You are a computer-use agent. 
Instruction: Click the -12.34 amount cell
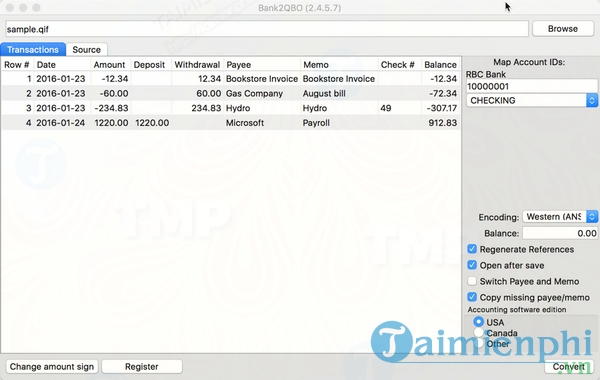tap(111, 79)
